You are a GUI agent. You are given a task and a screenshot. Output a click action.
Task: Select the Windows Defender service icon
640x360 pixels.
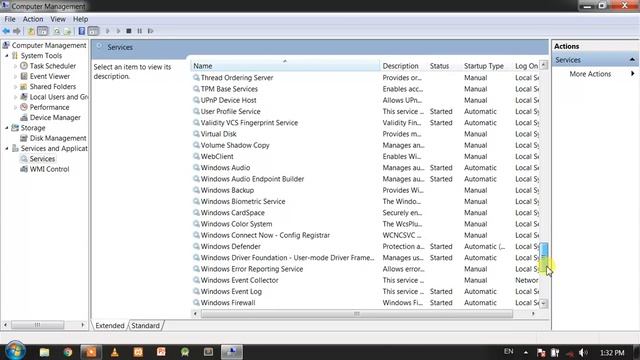(x=196, y=247)
